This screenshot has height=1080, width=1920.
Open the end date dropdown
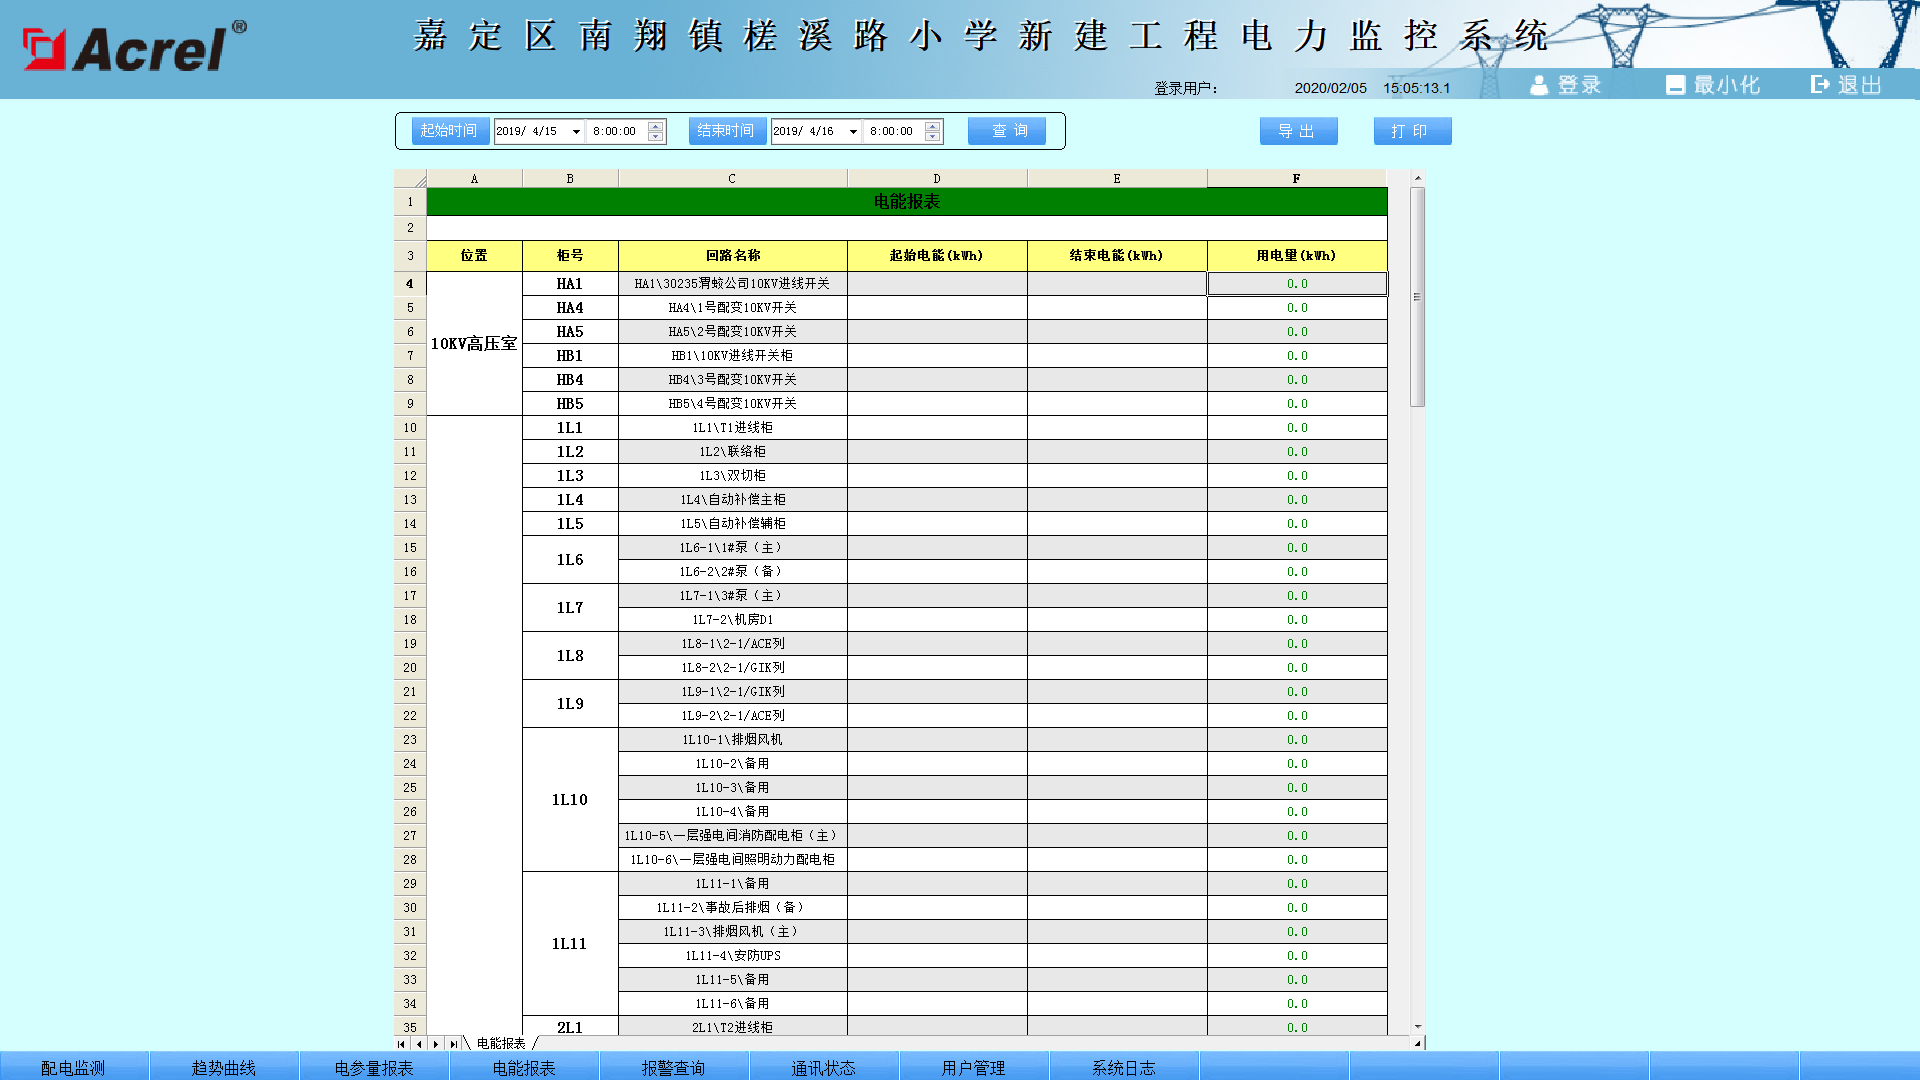click(x=853, y=132)
